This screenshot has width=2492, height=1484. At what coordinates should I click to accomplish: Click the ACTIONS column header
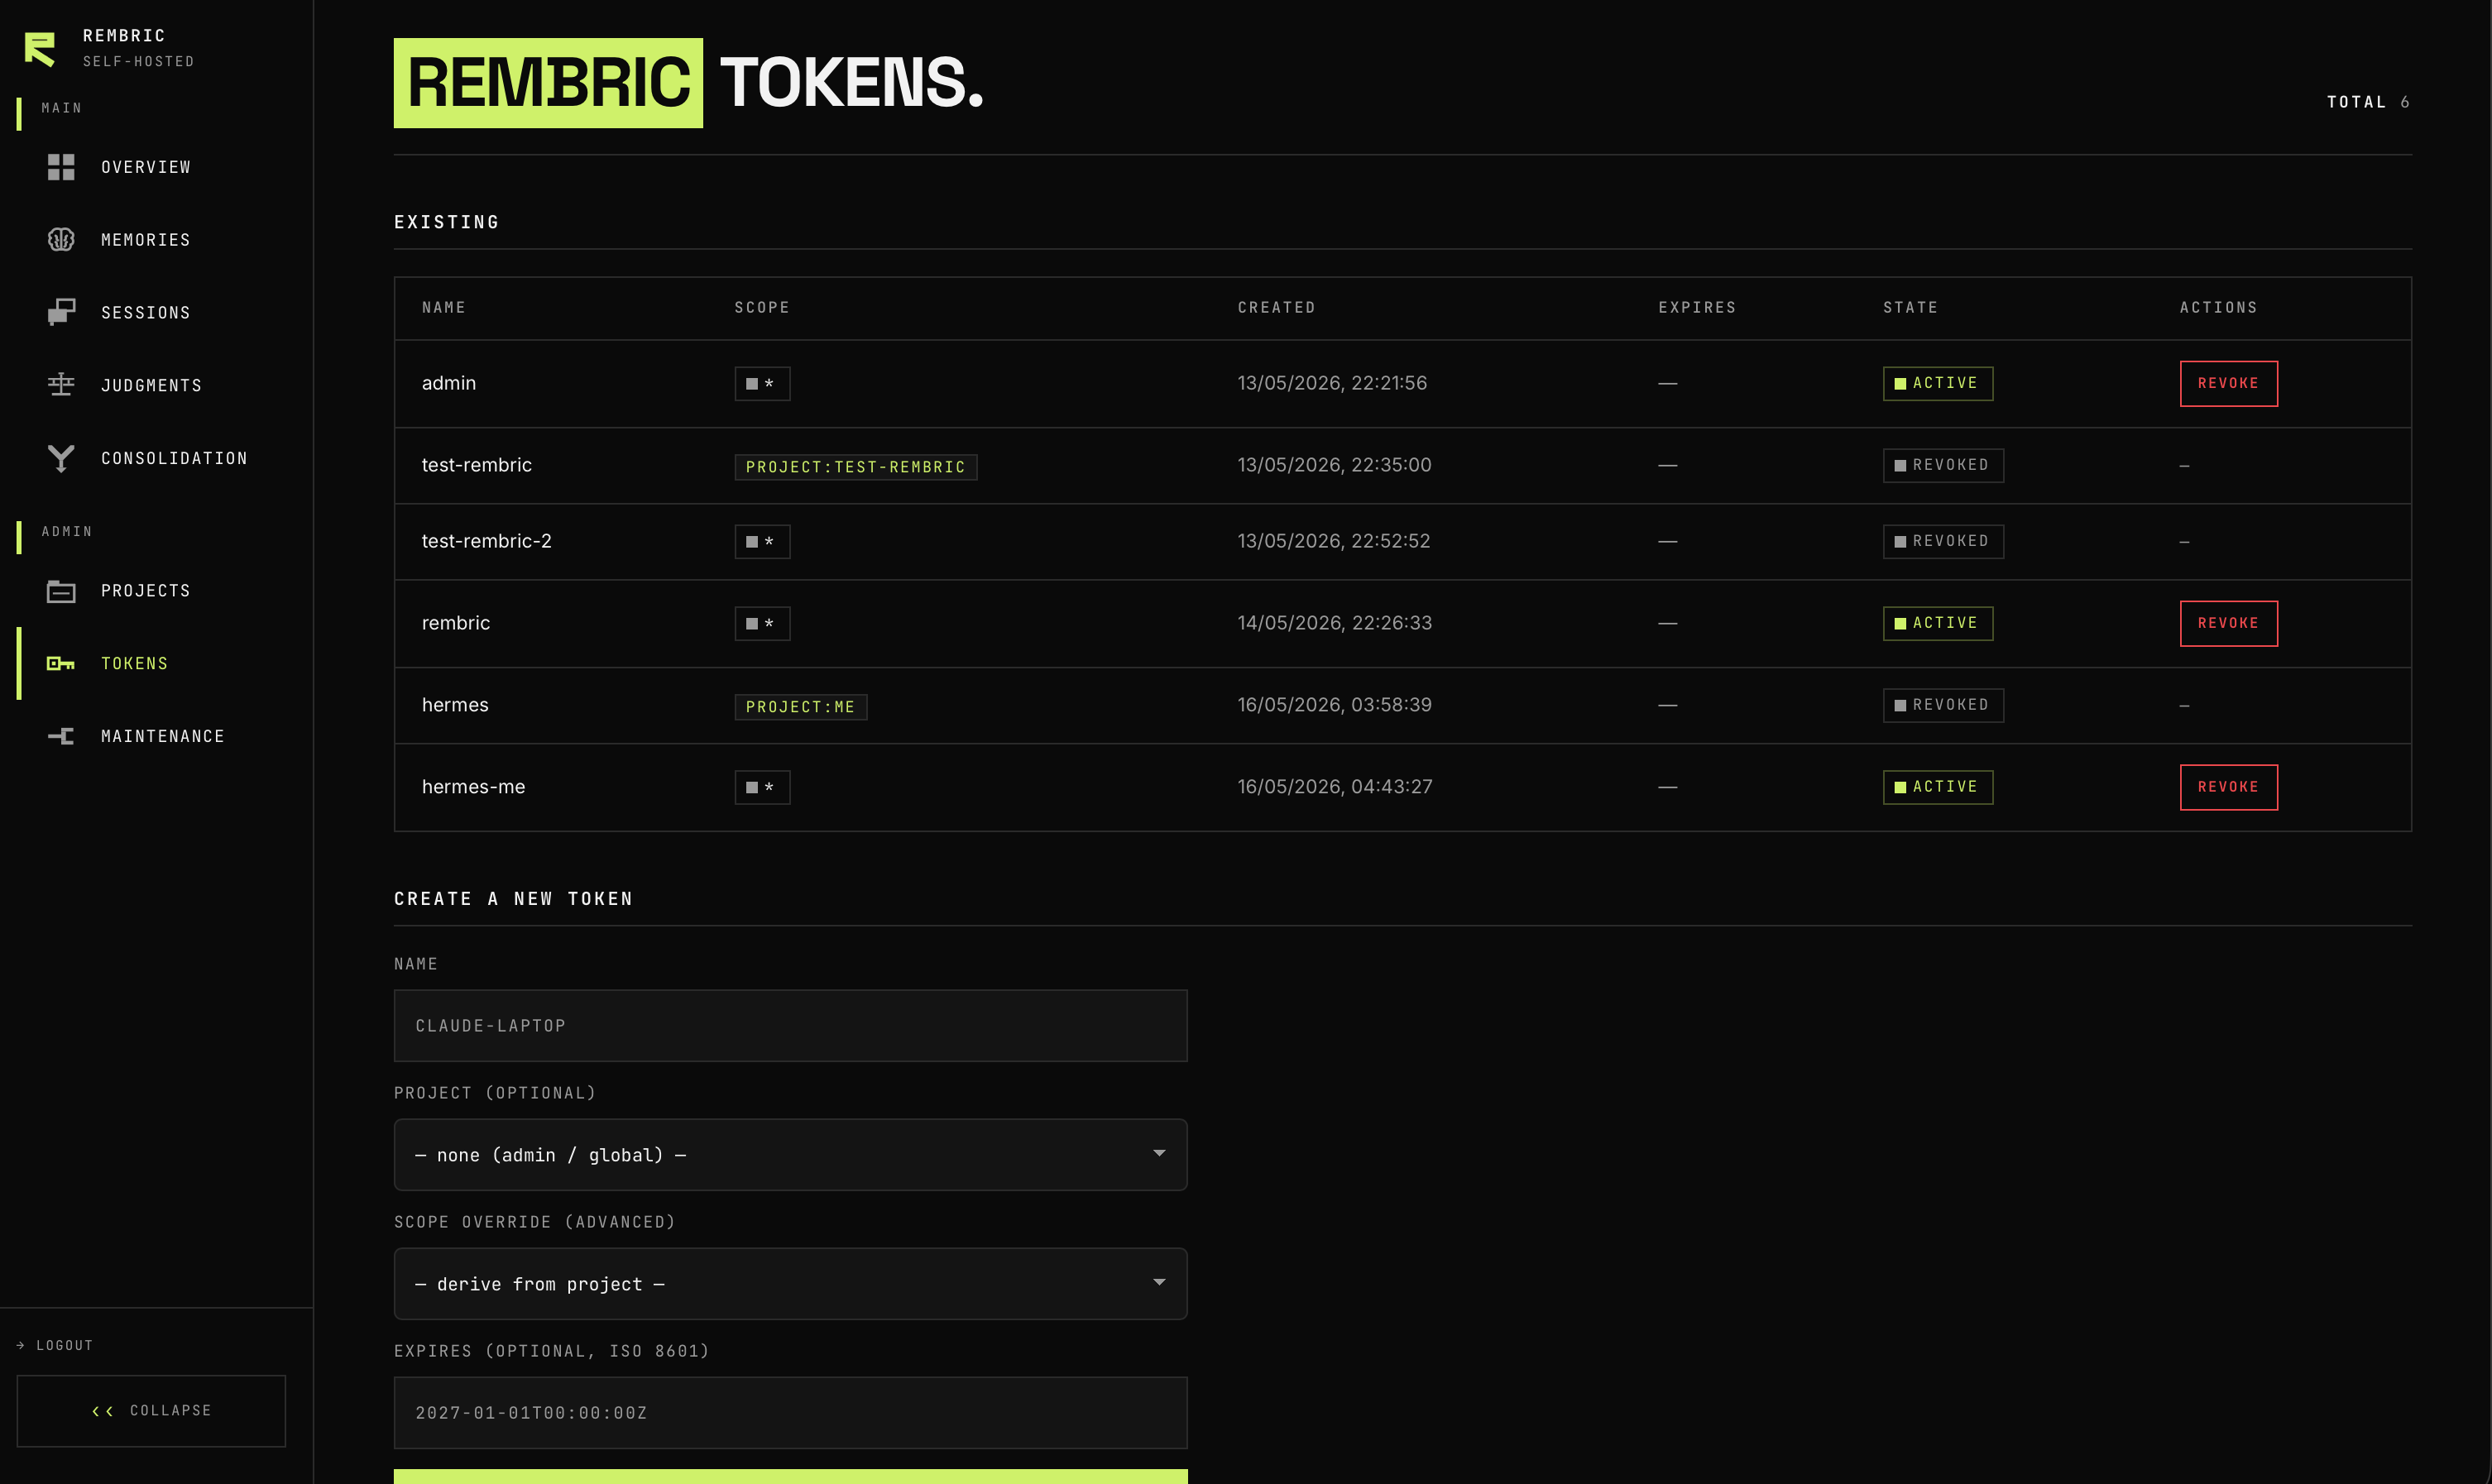(x=2218, y=308)
